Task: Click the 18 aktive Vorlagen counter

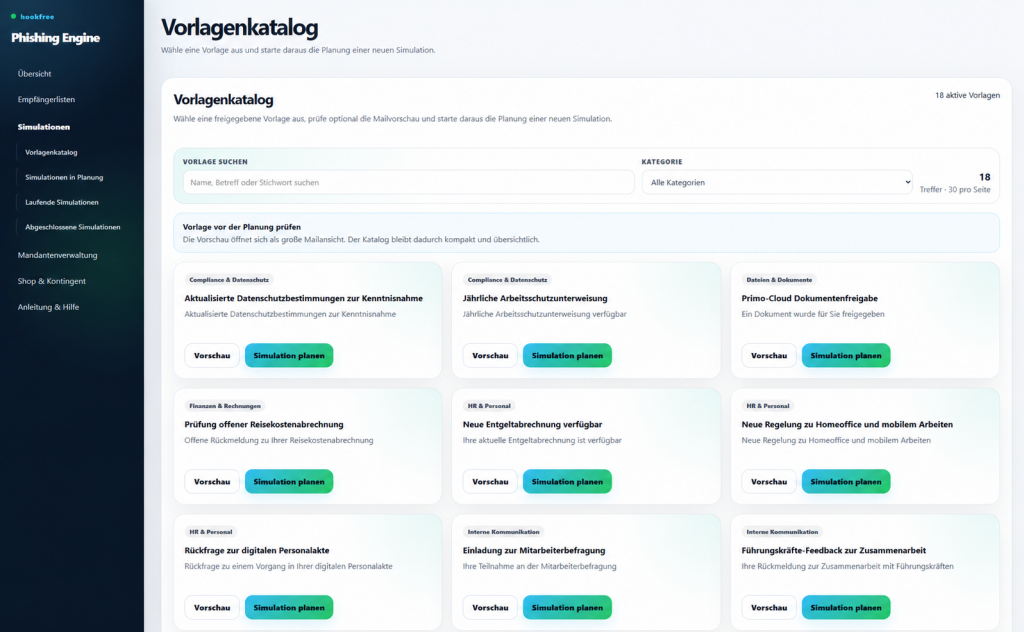Action: tap(967, 95)
